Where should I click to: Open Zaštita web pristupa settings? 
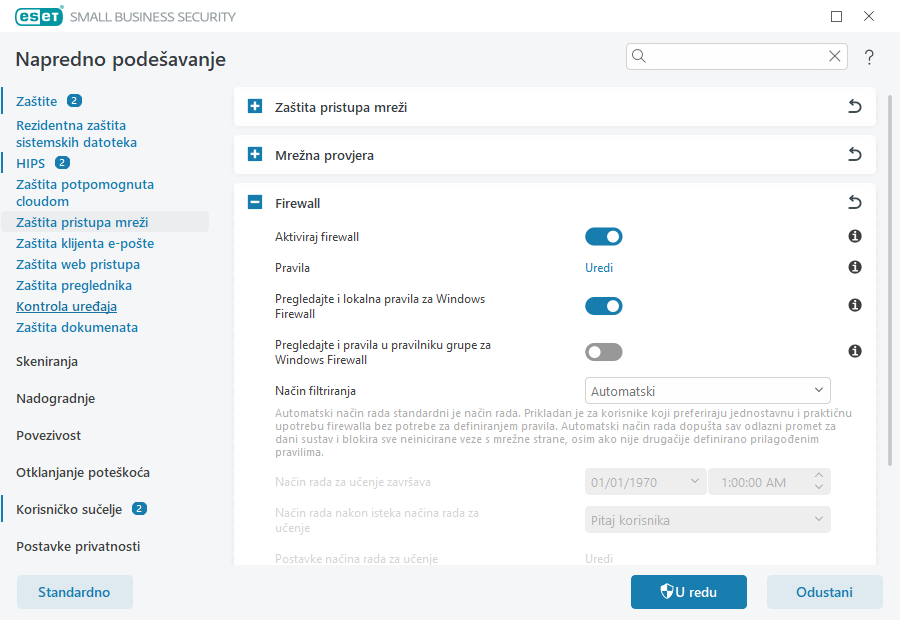pyautogui.click(x=69, y=264)
